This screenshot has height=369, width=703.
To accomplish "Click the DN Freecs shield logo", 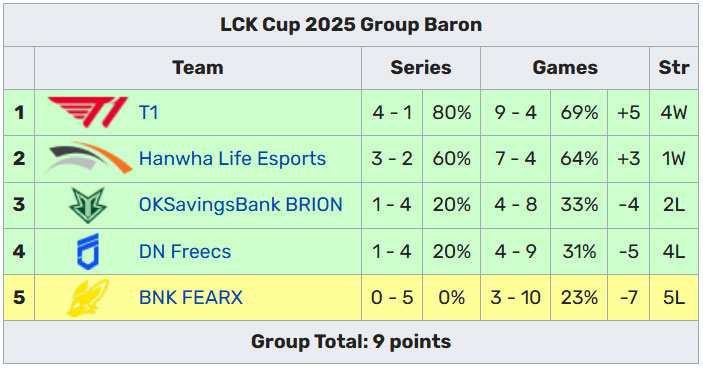I will pos(88,251).
